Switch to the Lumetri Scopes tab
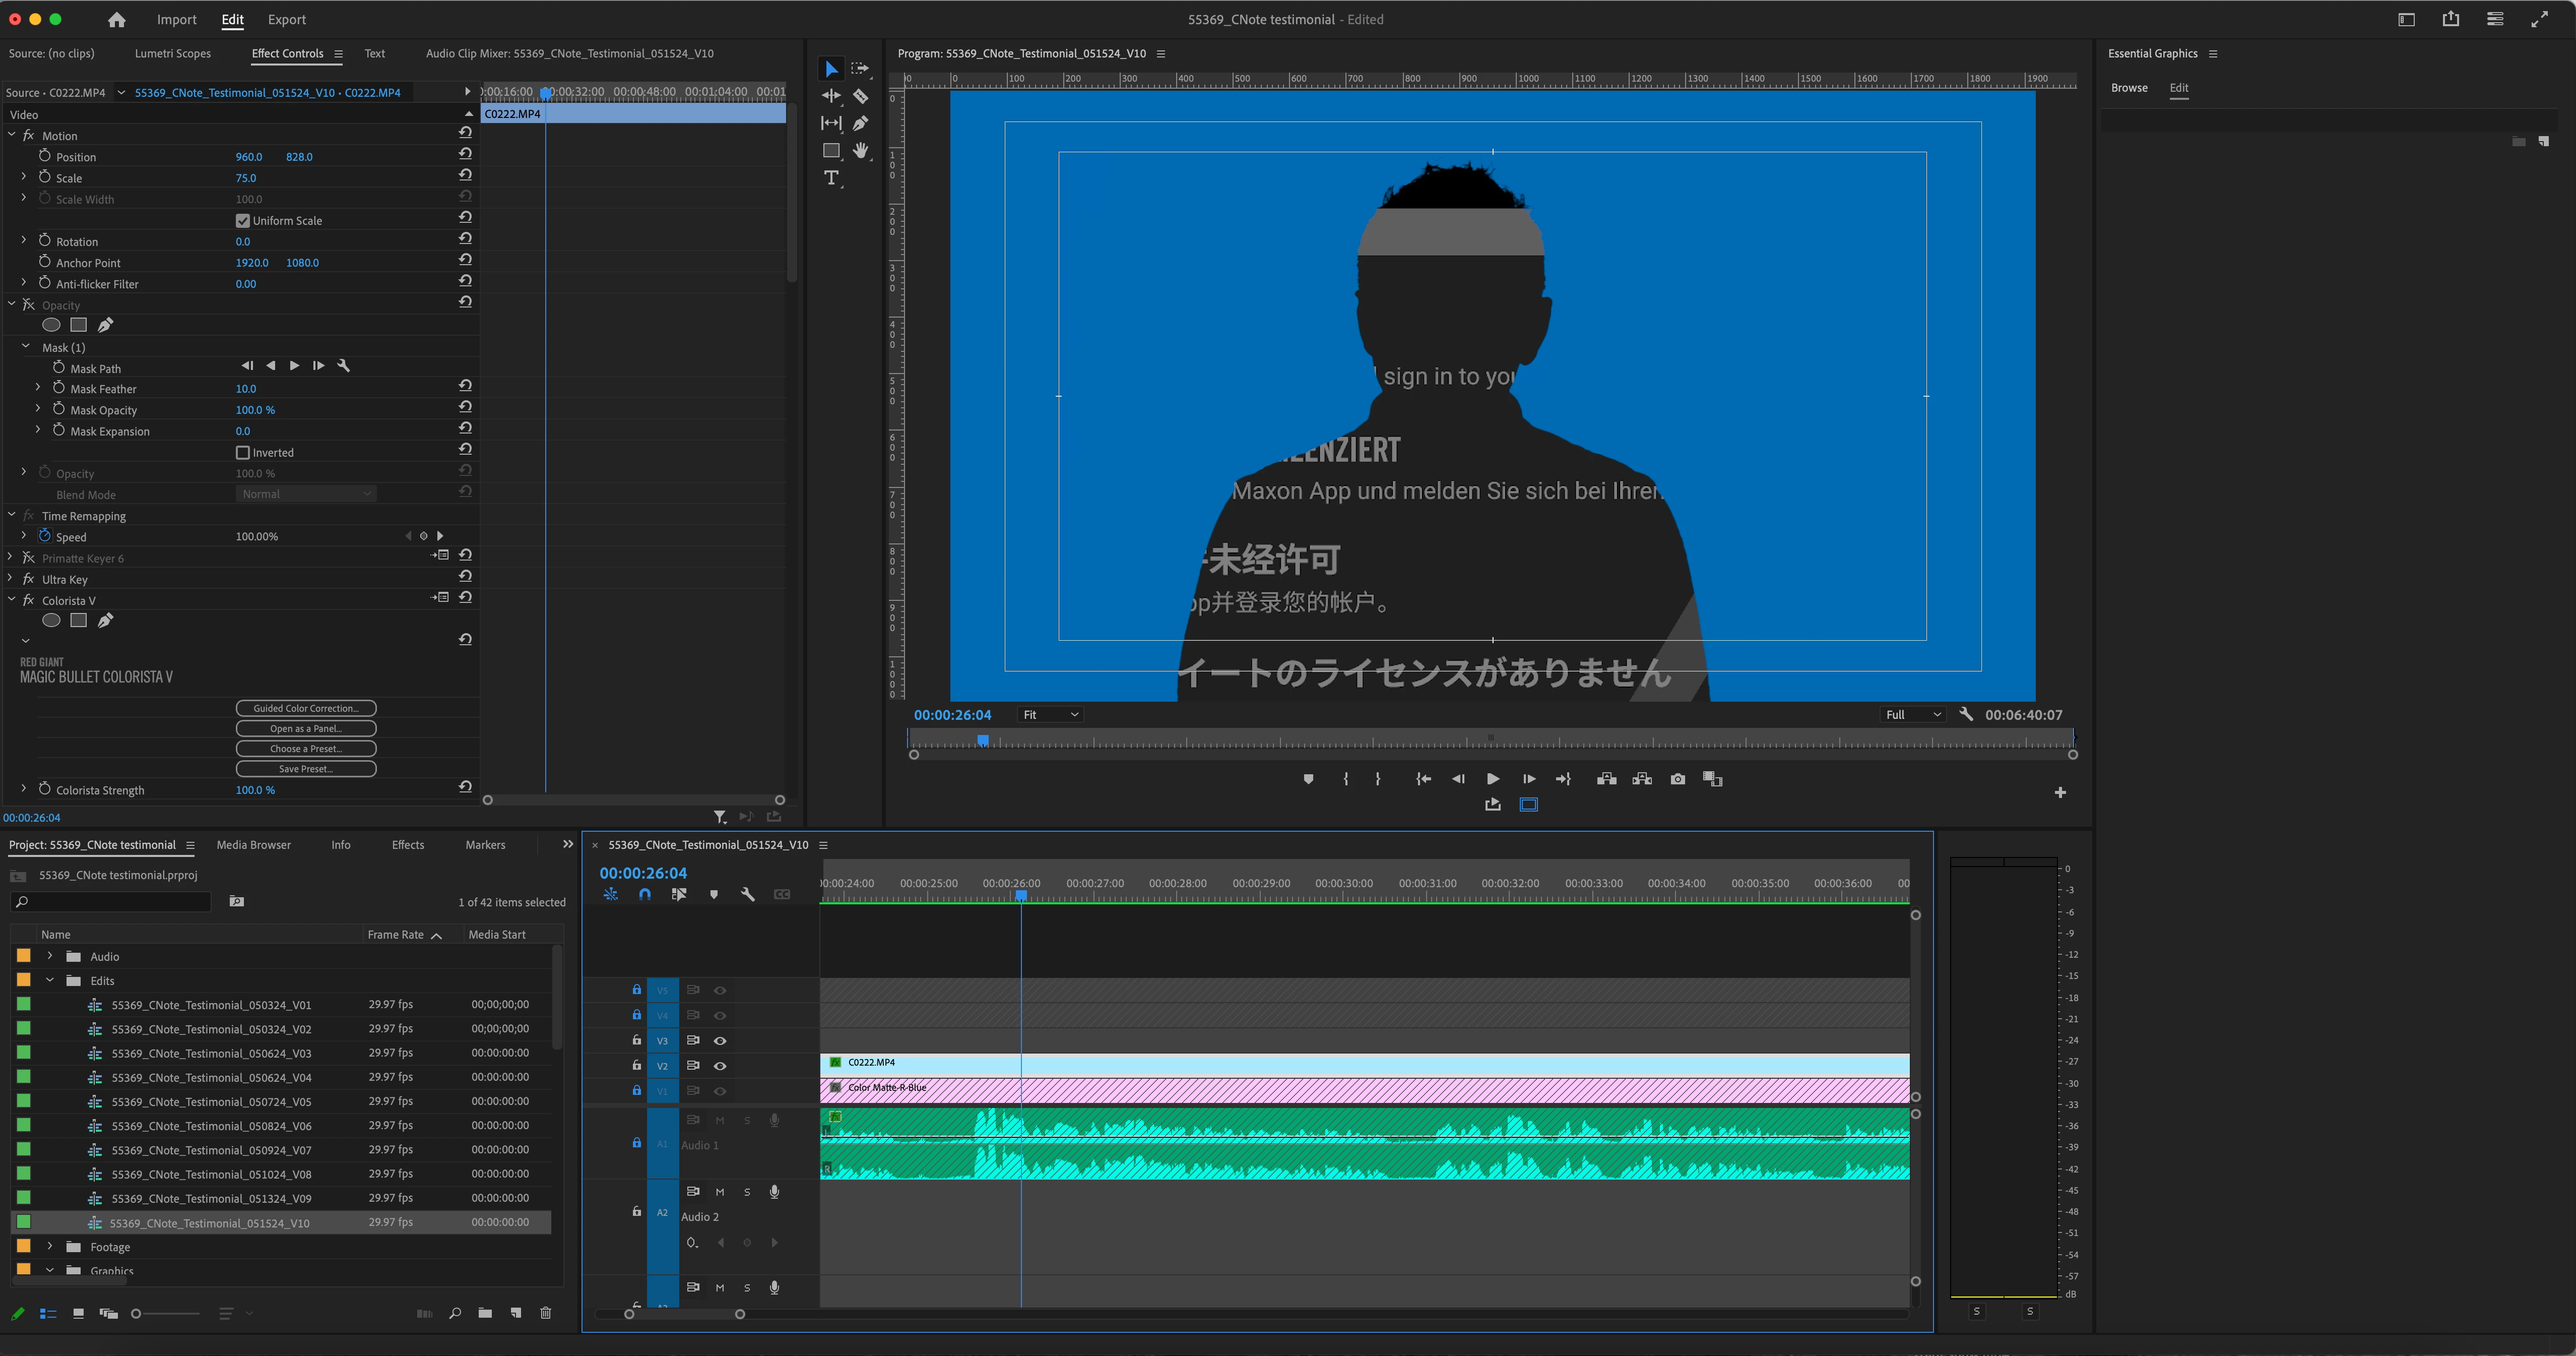Screen dimensions: 2576x1356 tap(173, 53)
